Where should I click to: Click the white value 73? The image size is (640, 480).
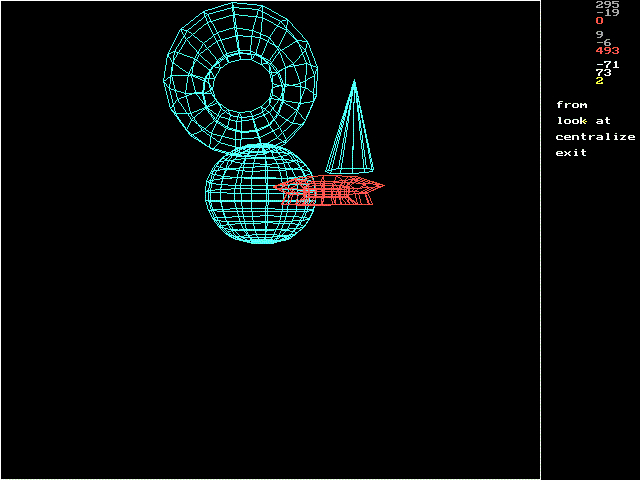click(603, 73)
